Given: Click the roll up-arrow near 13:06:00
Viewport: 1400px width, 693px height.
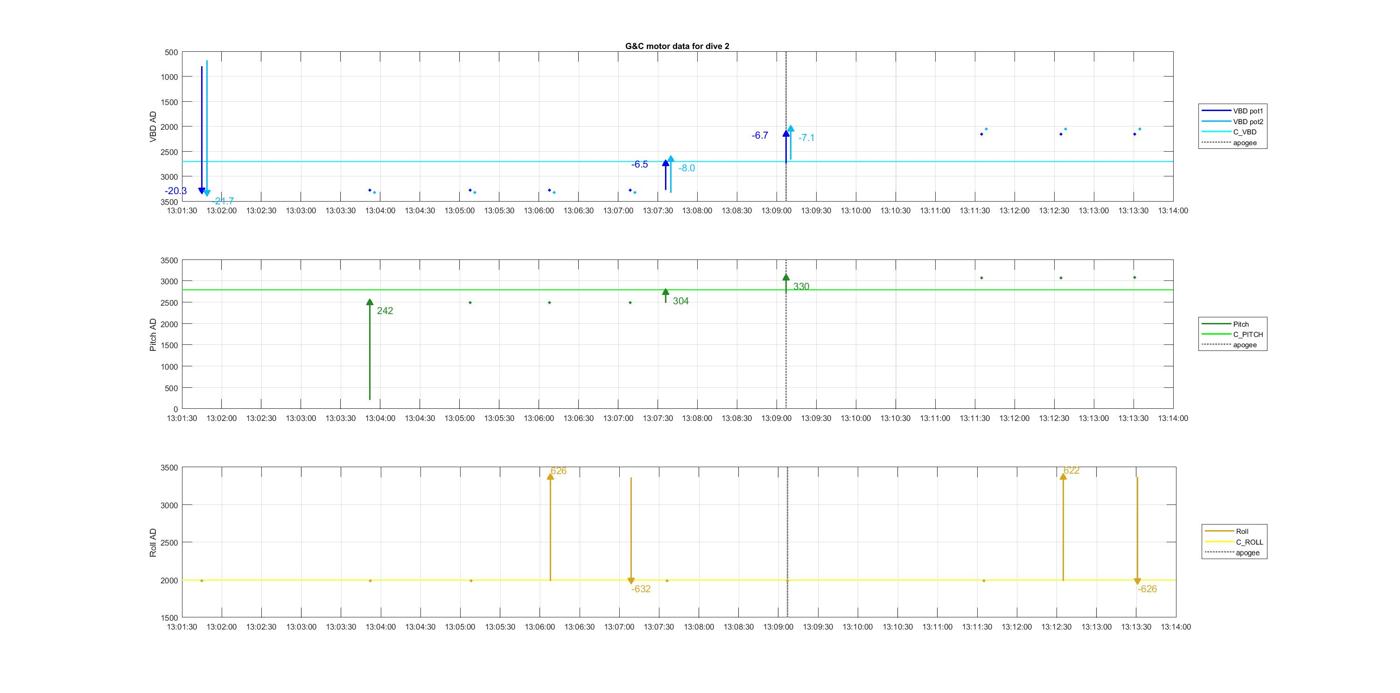Looking at the screenshot, I should (x=550, y=526).
